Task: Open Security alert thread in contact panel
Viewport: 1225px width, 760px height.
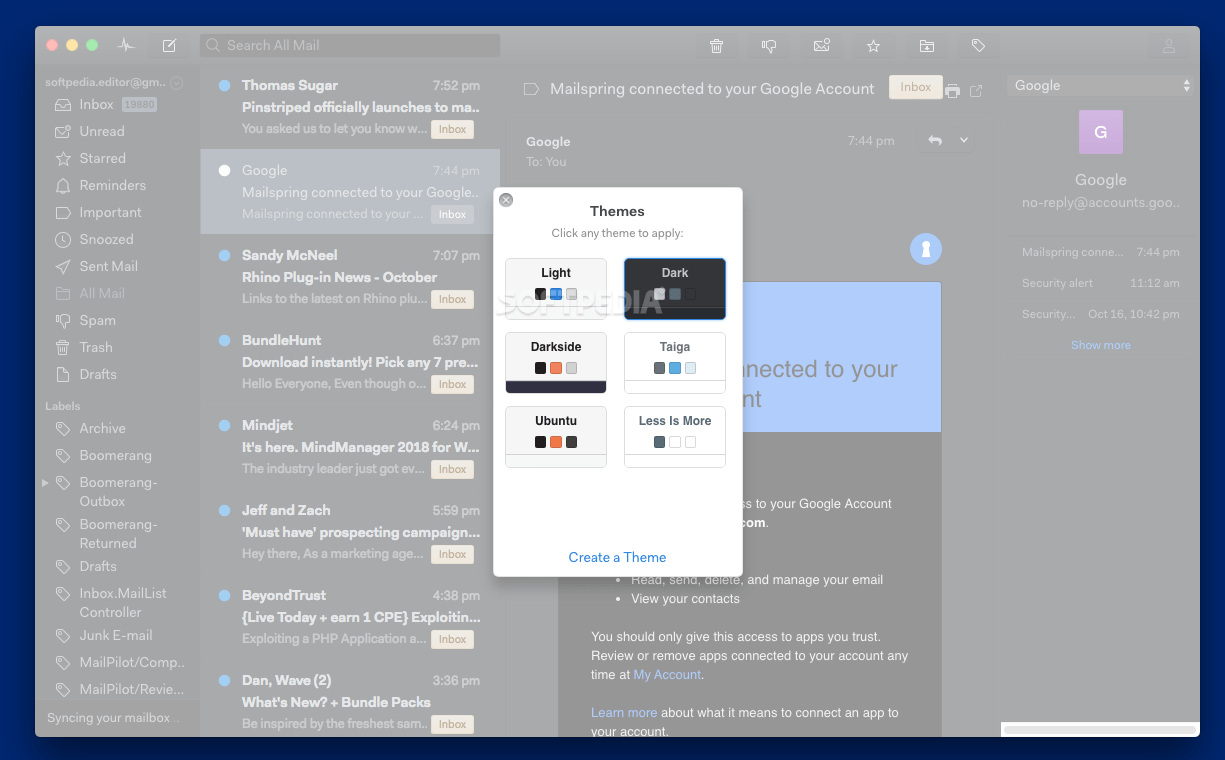Action: 1100,283
